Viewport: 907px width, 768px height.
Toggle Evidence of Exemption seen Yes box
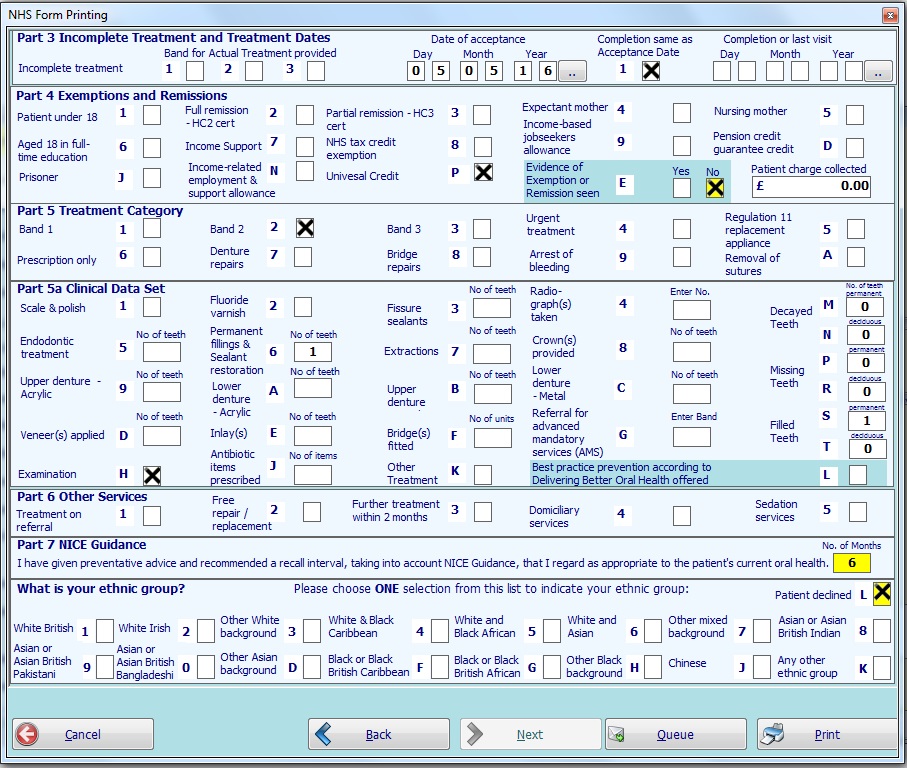(682, 187)
